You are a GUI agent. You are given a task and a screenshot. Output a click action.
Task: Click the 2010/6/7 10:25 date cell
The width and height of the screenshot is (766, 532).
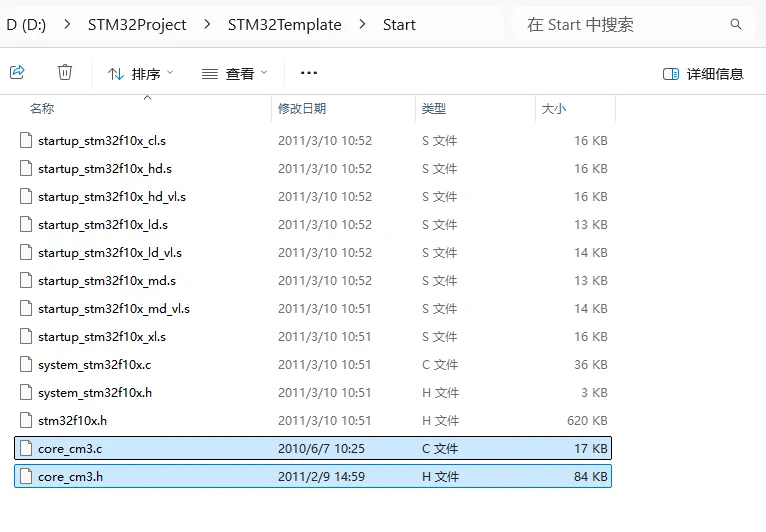click(321, 448)
